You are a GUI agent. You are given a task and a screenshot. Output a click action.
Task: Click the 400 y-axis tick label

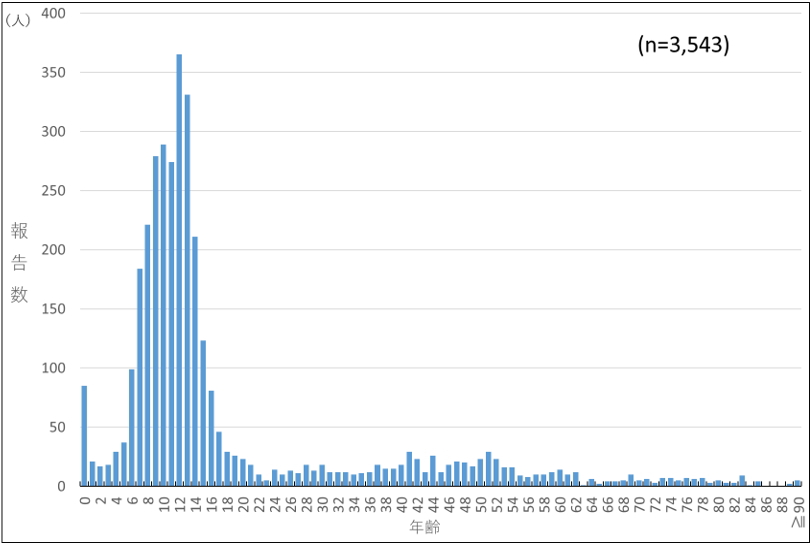(53, 13)
